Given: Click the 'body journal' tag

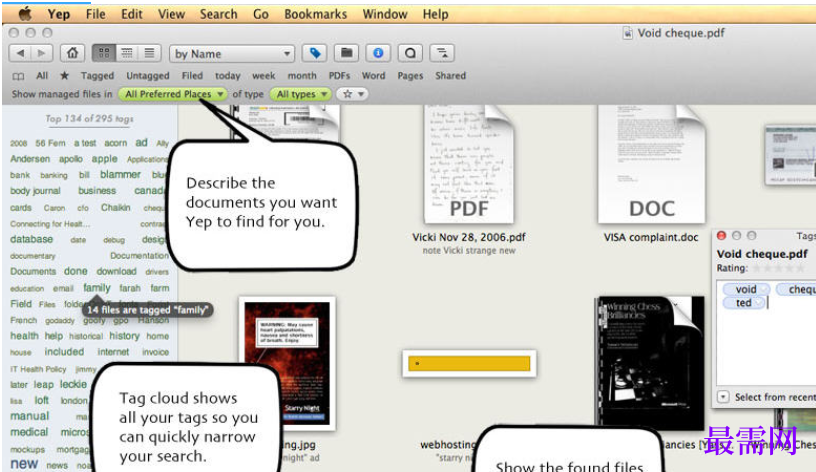Looking at the screenshot, I should tap(35, 191).
